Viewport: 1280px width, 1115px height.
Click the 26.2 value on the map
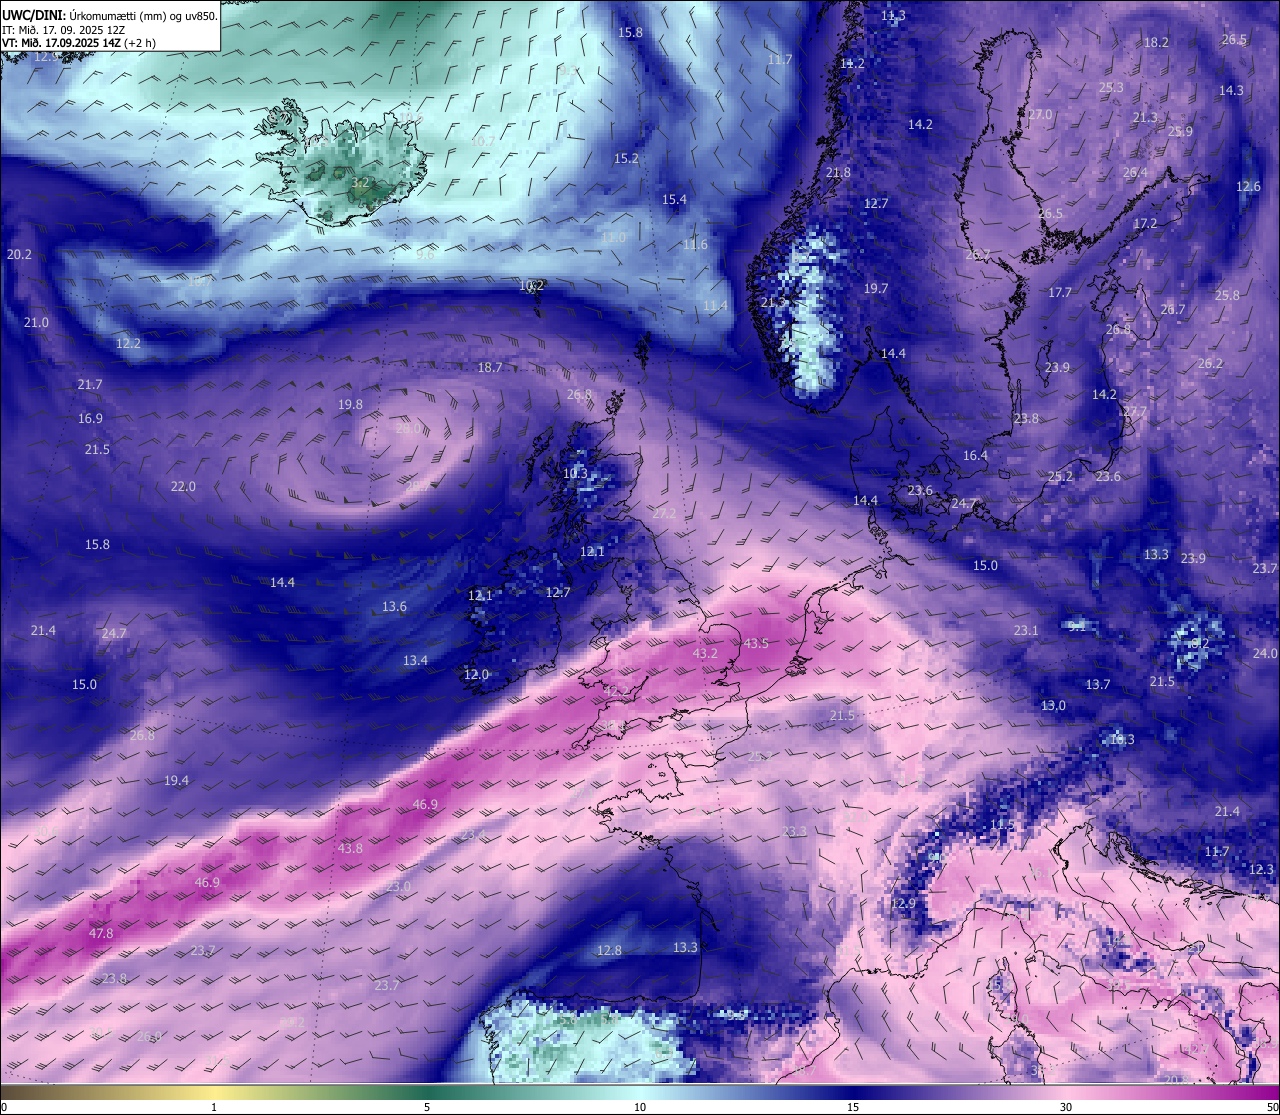point(1210,363)
